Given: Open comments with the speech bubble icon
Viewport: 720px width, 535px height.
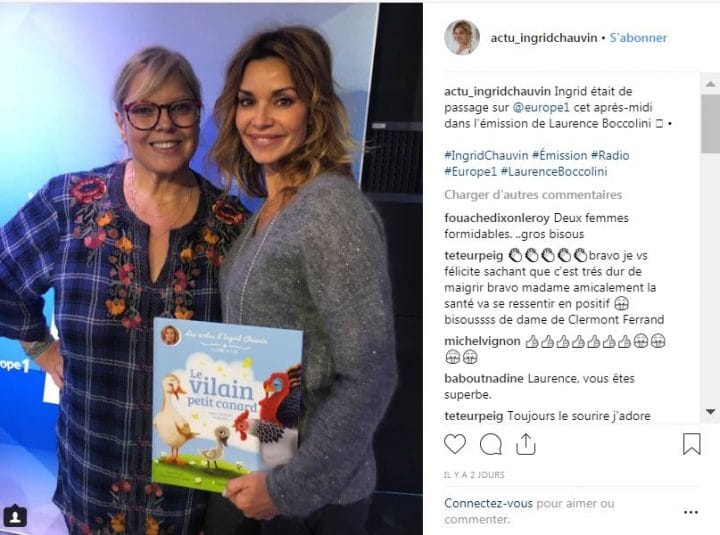Looking at the screenshot, I should [490, 444].
